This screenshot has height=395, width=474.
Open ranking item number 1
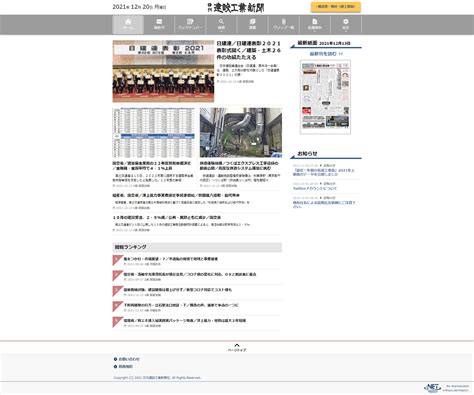click(x=171, y=259)
